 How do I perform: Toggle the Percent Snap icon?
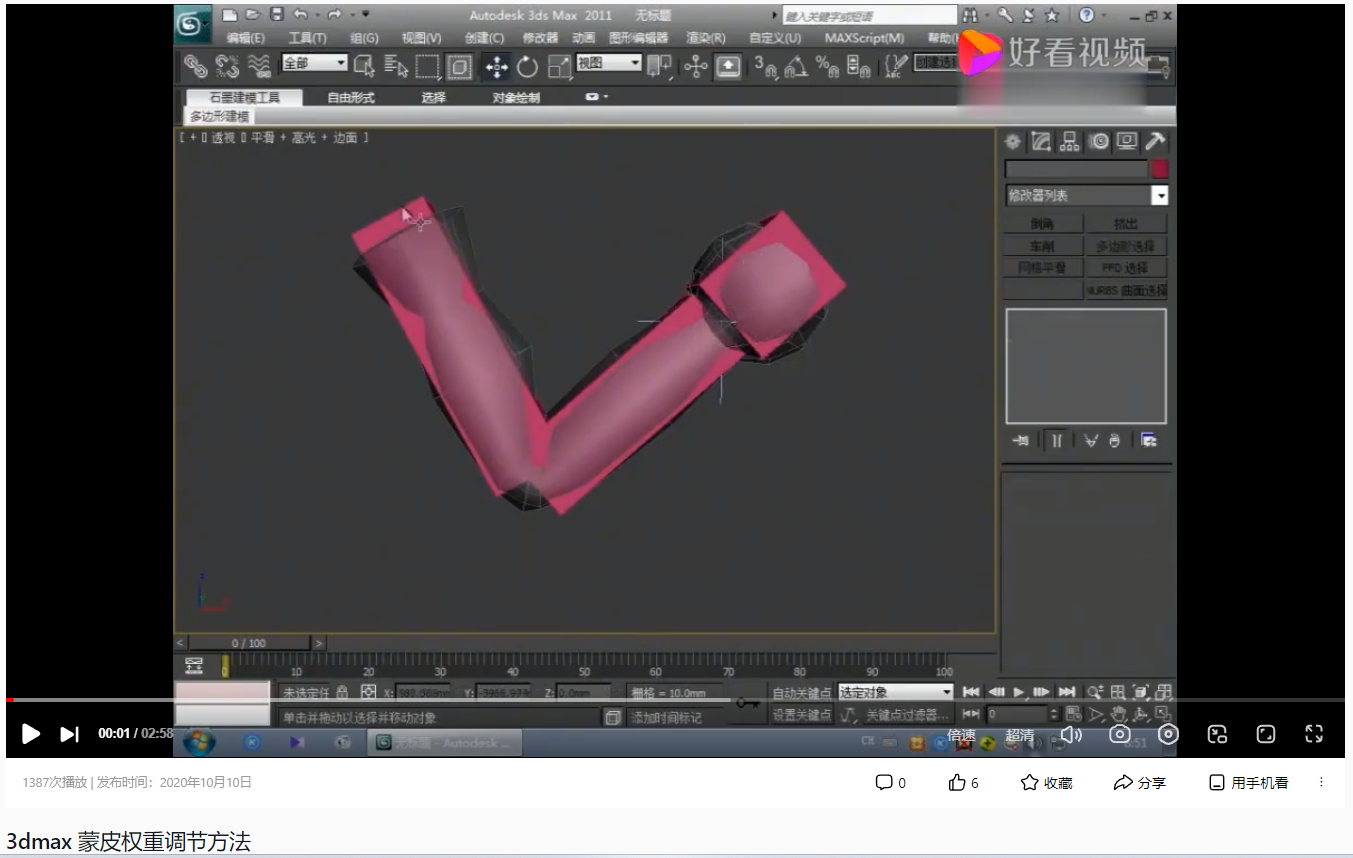(x=827, y=67)
